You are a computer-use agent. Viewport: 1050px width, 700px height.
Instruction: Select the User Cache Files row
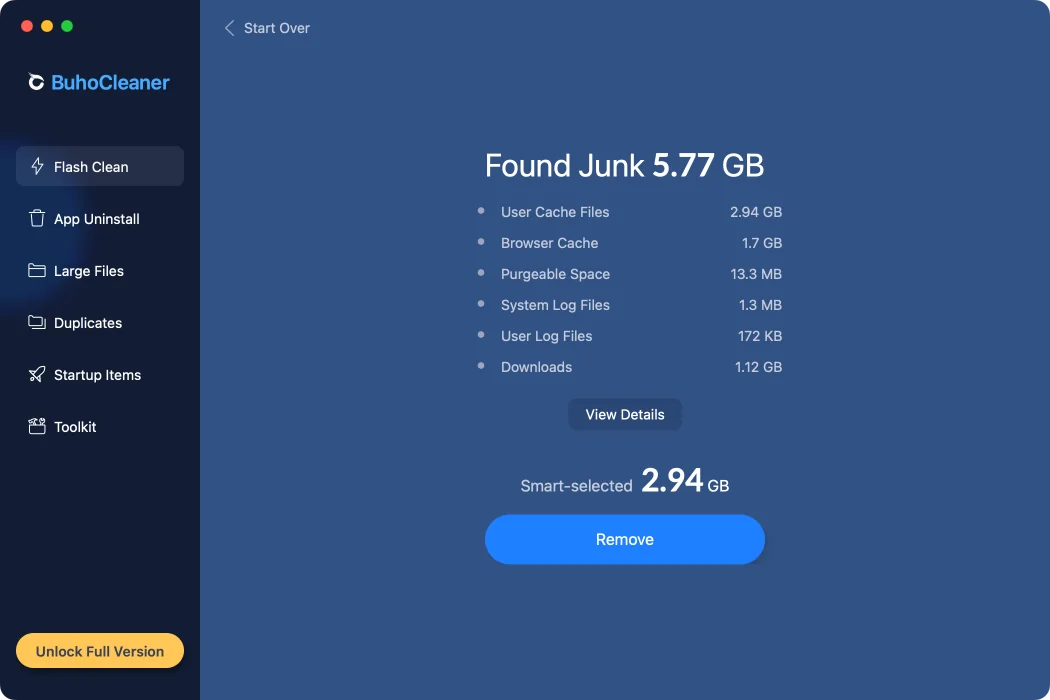(629, 212)
